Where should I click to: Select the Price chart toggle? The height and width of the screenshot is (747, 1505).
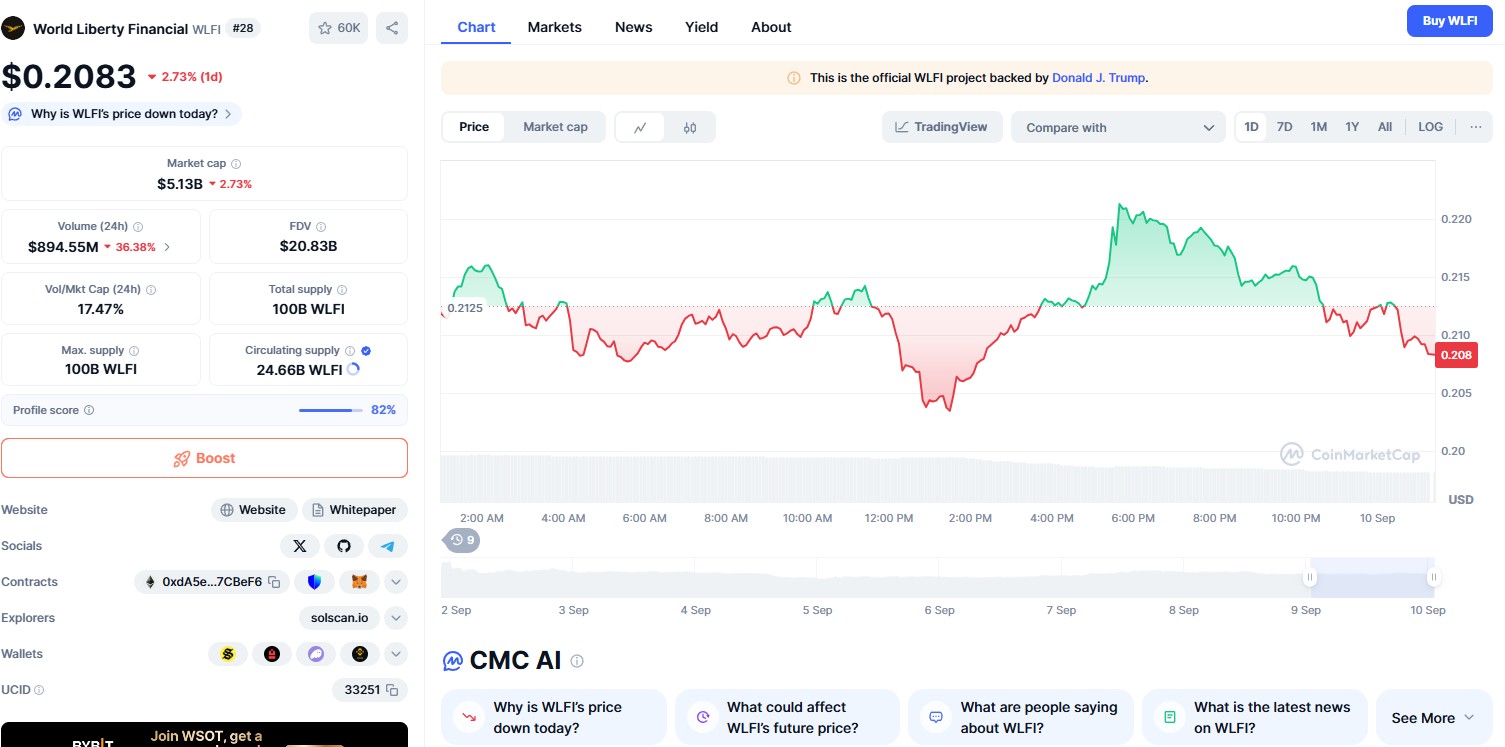tap(474, 127)
